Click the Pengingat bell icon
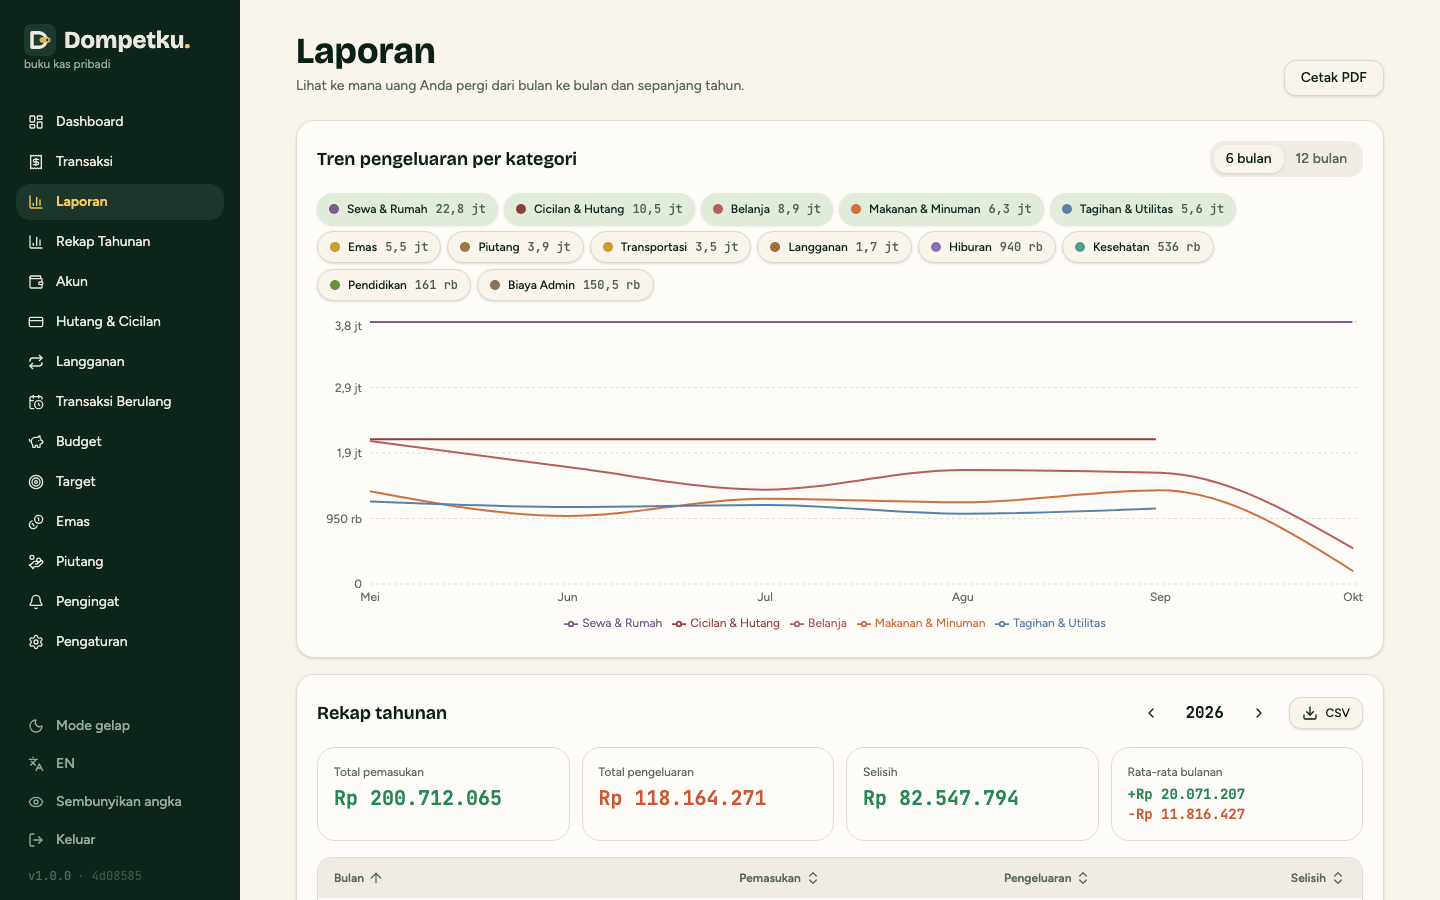1440x900 pixels. [36, 602]
